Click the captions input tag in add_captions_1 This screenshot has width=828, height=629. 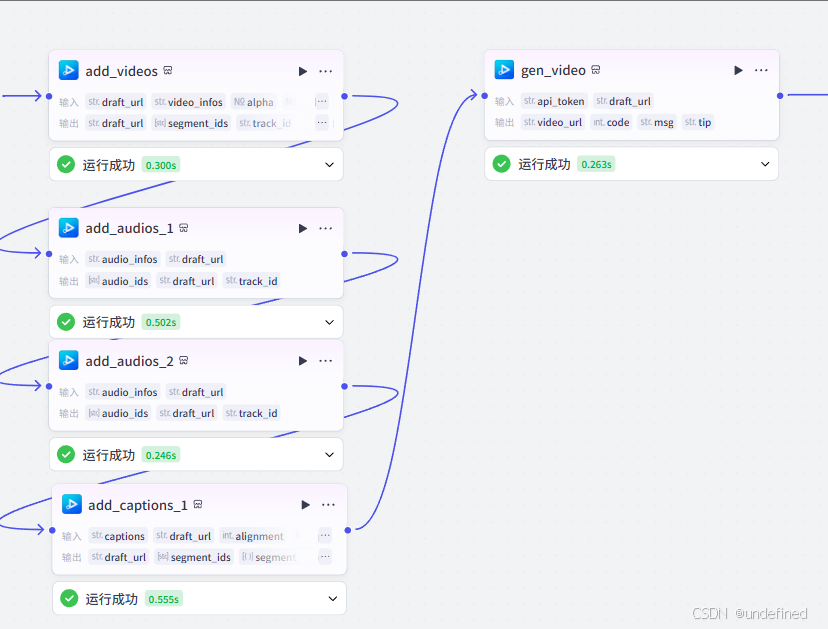[118, 536]
